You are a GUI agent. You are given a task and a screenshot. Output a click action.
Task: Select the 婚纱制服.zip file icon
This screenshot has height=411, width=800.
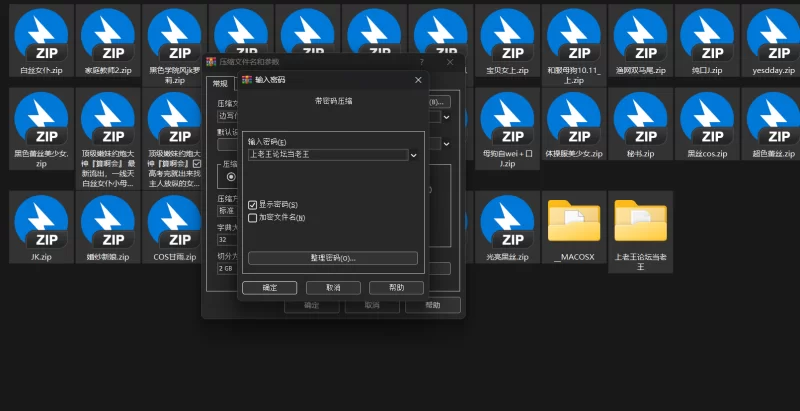108,222
